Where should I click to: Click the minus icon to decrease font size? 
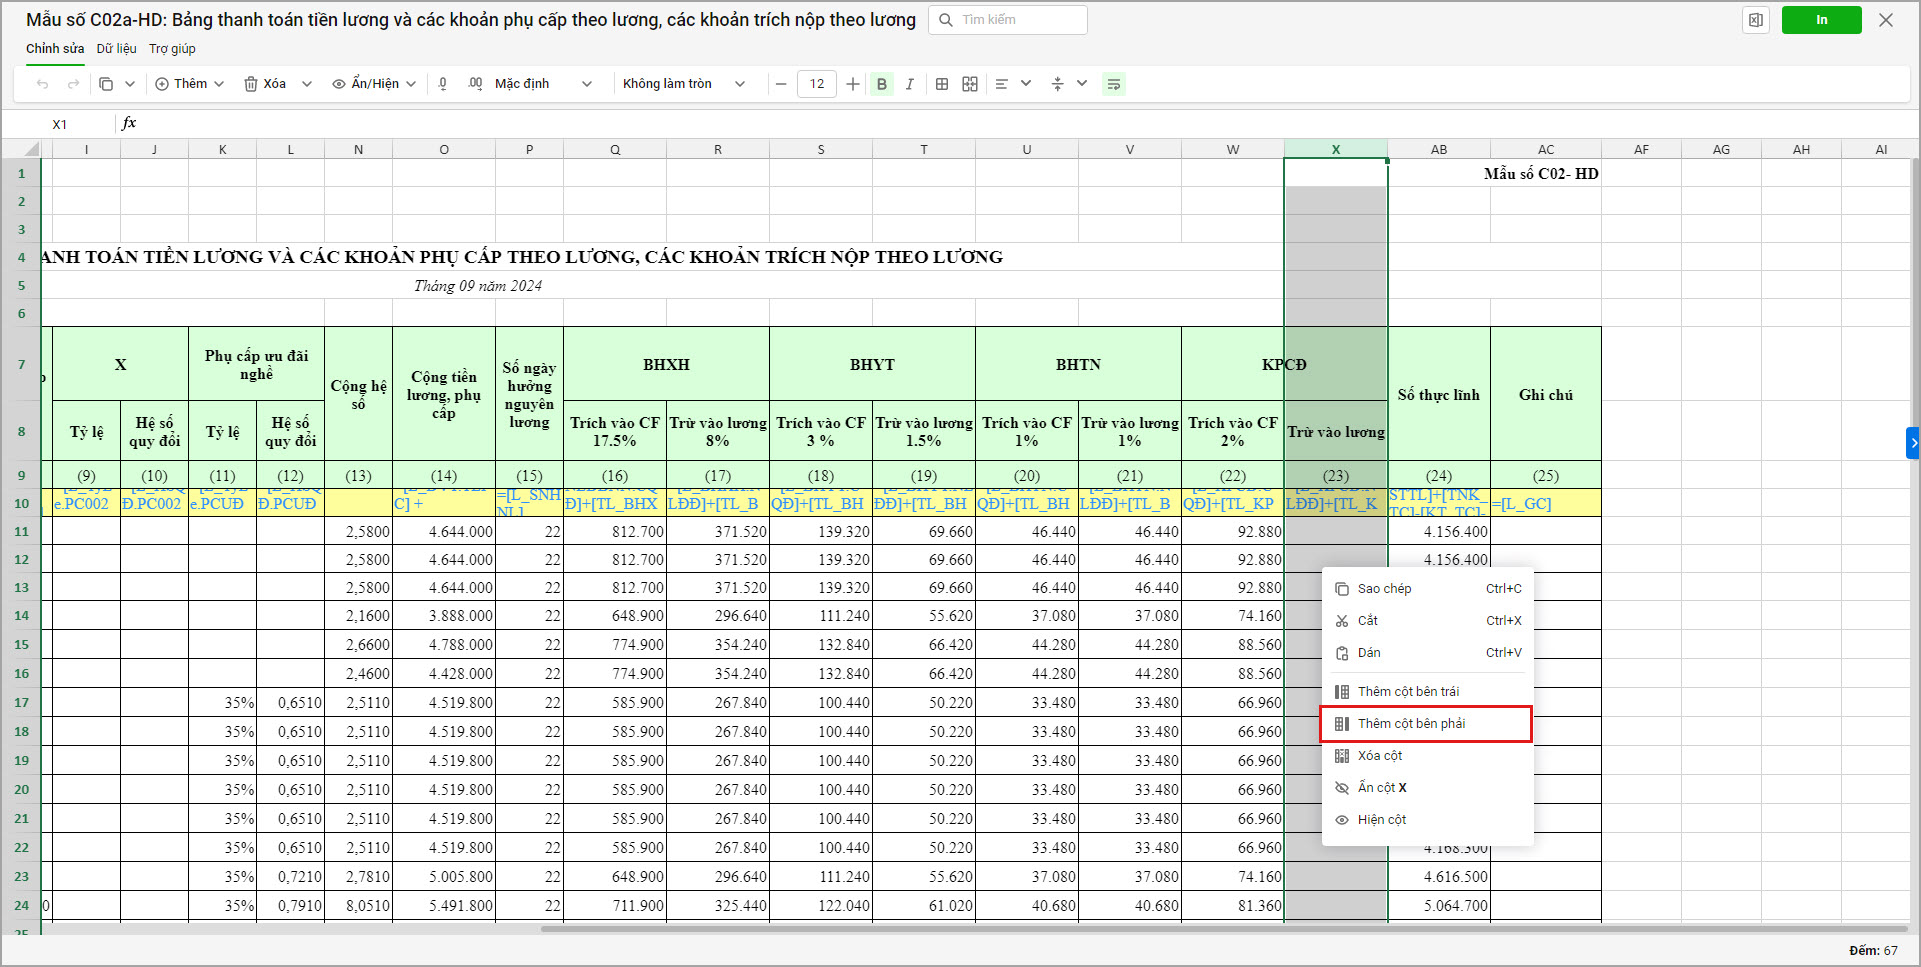[781, 84]
